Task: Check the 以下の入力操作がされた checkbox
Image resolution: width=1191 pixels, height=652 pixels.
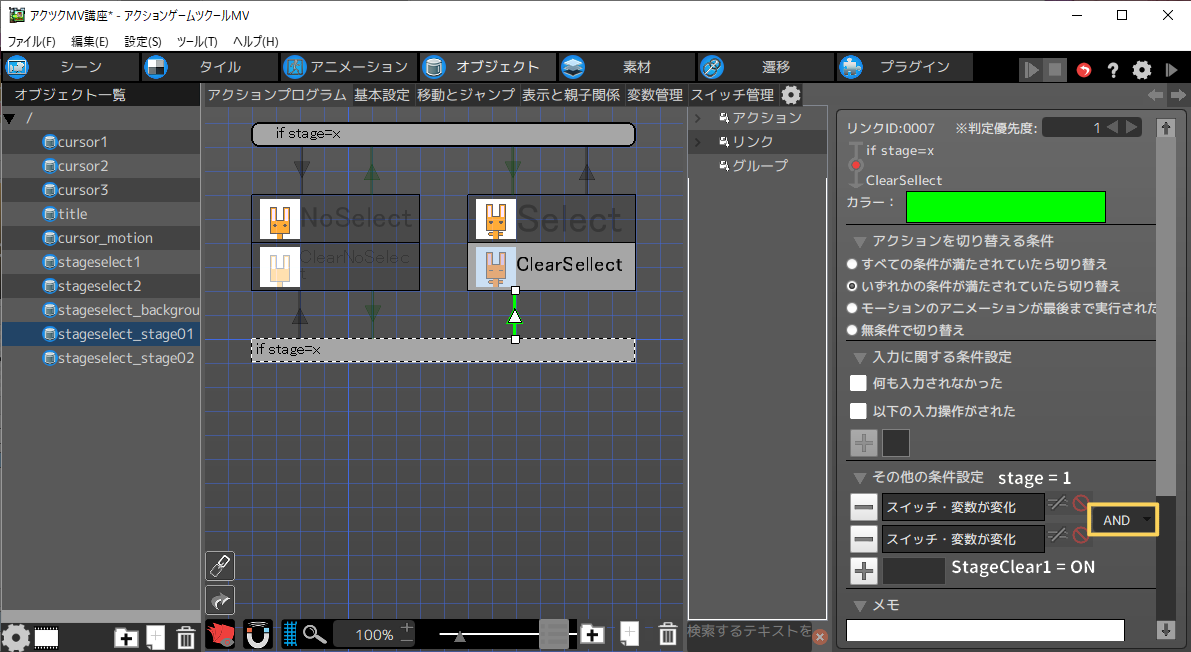Action: pyautogui.click(x=858, y=411)
